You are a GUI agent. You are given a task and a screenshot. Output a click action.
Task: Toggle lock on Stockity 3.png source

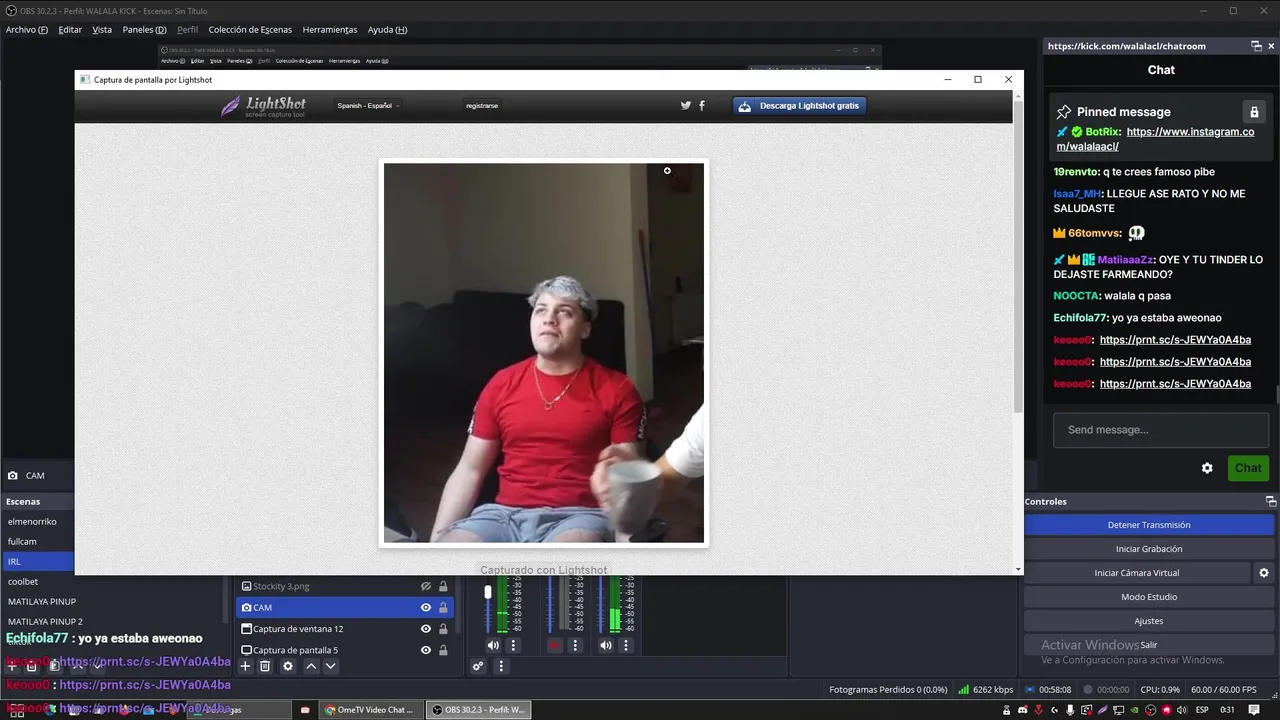443,587
